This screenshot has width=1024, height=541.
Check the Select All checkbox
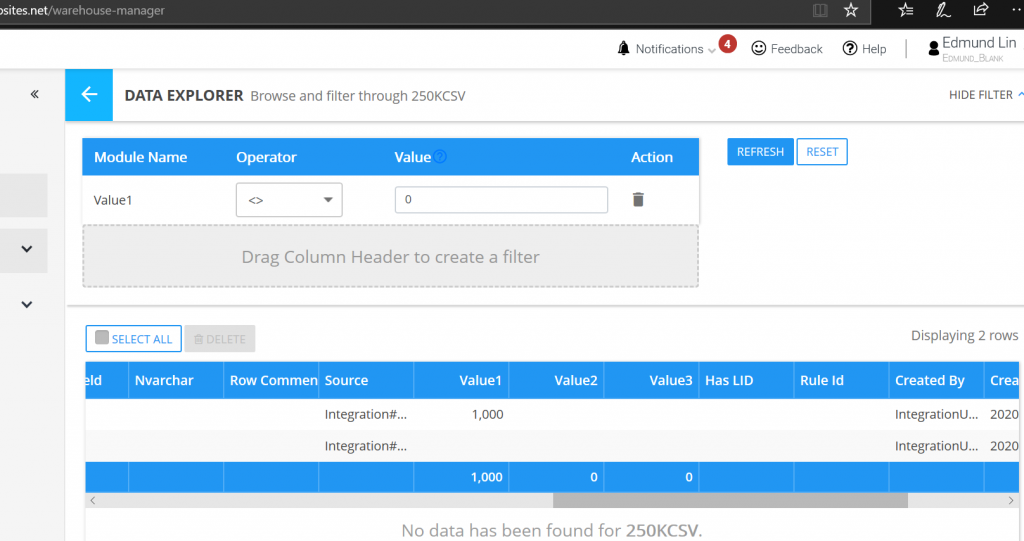pyautogui.click(x=102, y=338)
